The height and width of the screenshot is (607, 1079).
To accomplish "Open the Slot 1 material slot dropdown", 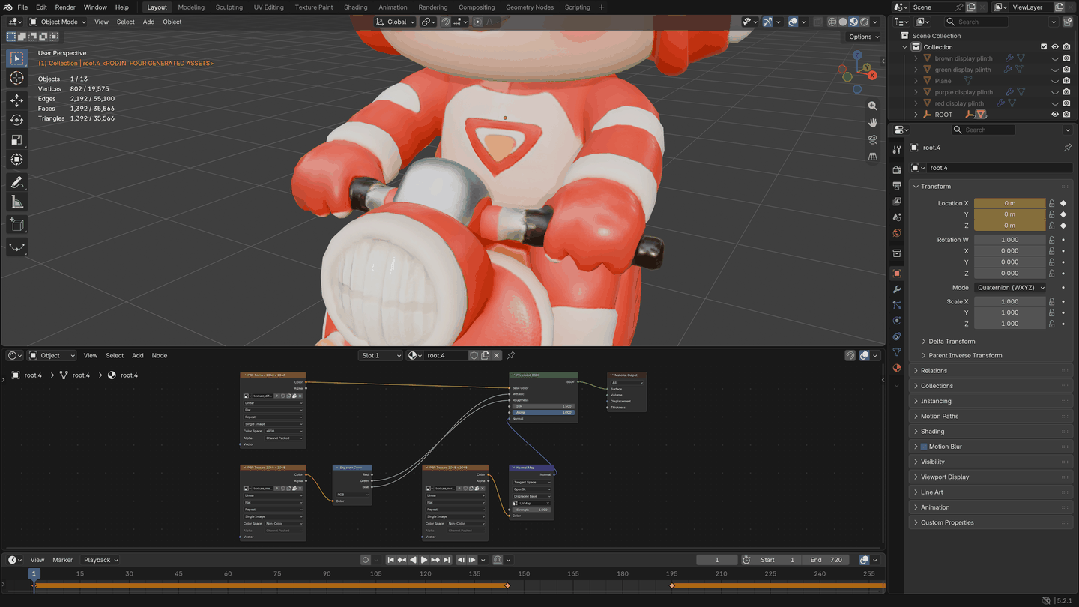I will pos(380,356).
